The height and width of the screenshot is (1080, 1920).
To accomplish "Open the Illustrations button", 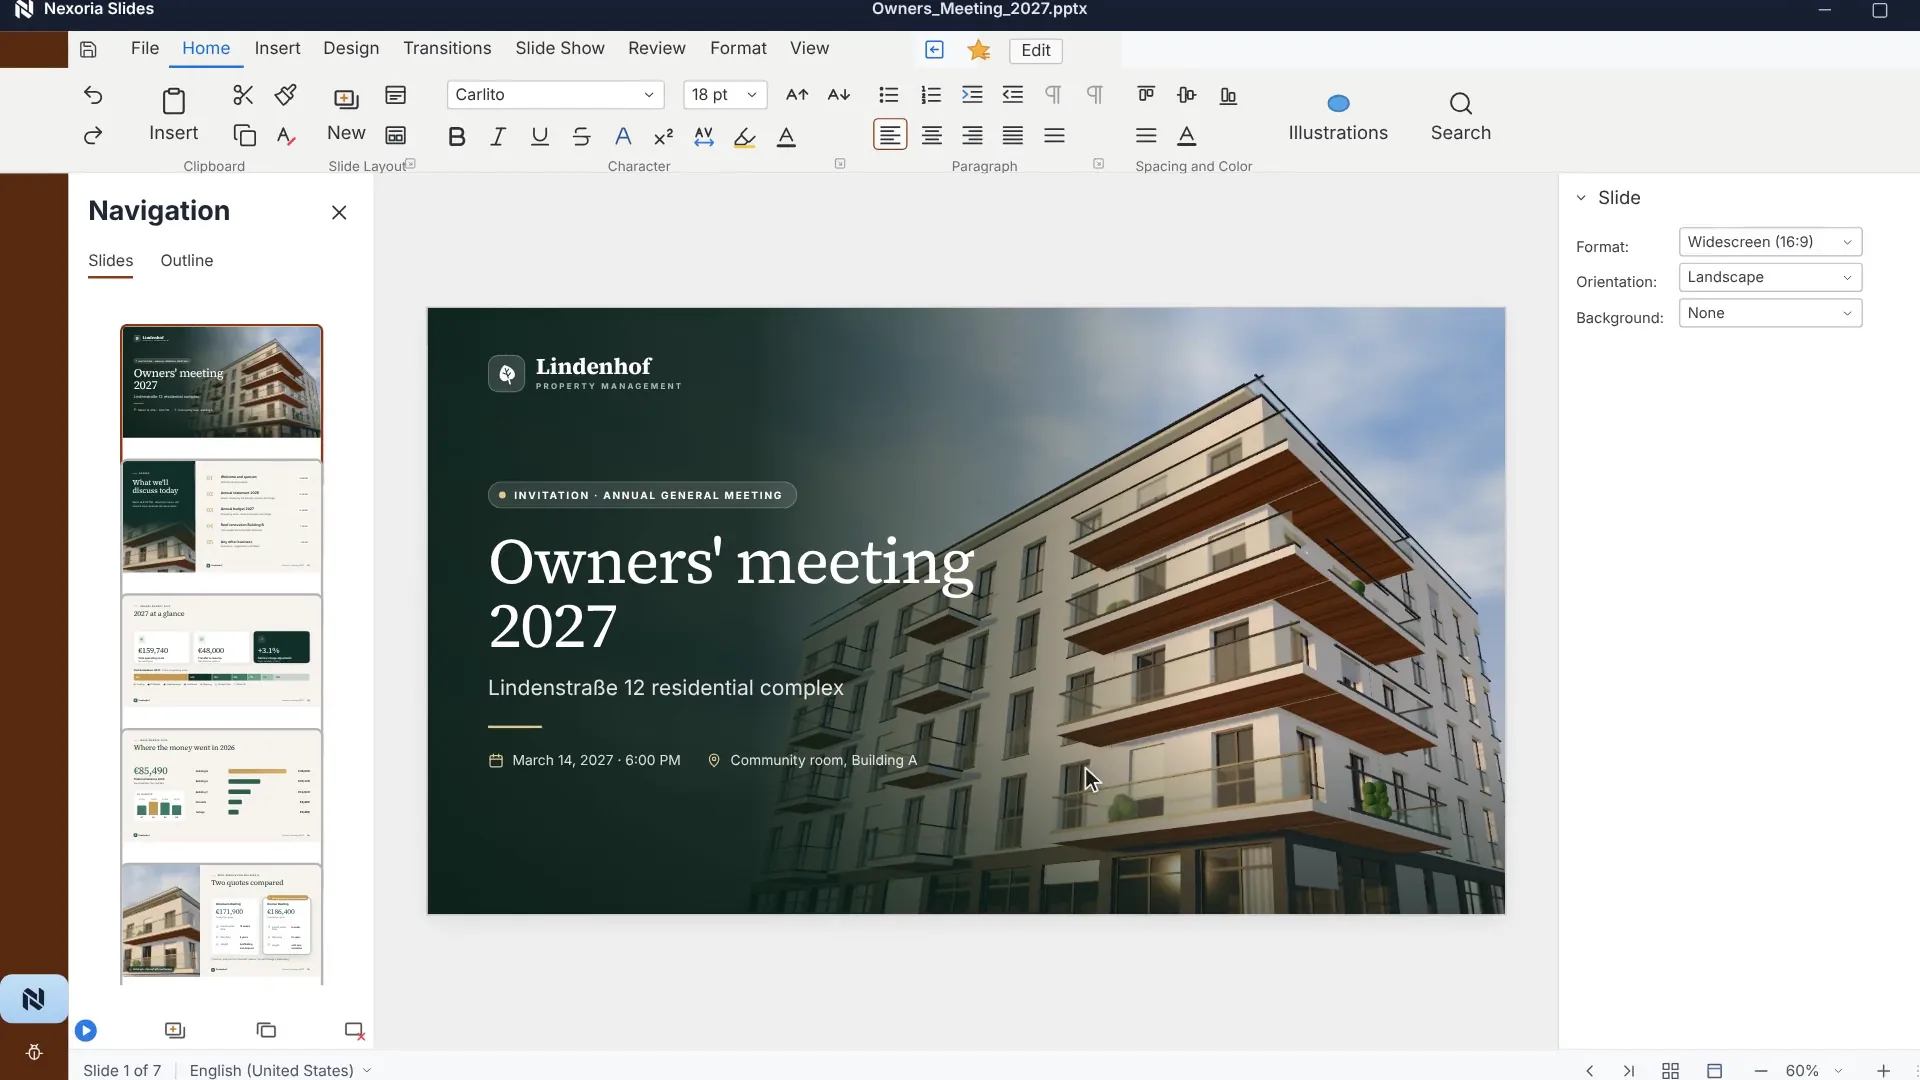I will click(x=1338, y=117).
